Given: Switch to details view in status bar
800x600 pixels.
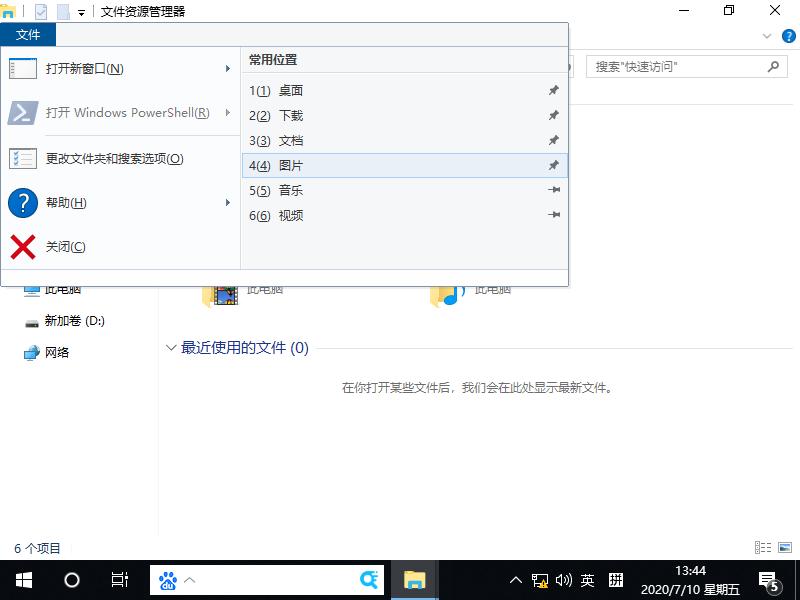Looking at the screenshot, I should pos(762,548).
